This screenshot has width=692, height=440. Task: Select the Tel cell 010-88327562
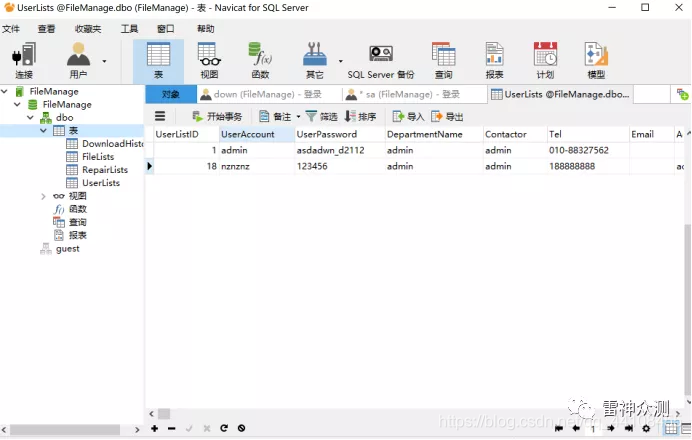tap(587, 150)
